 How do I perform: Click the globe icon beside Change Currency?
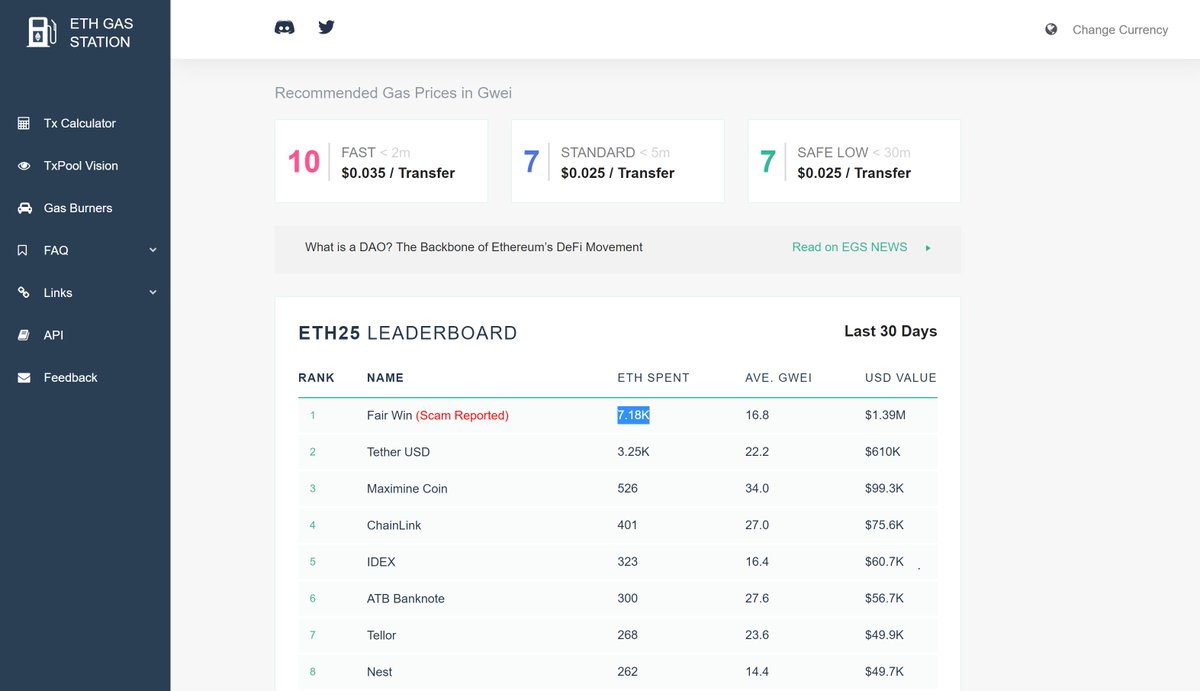(x=1051, y=29)
